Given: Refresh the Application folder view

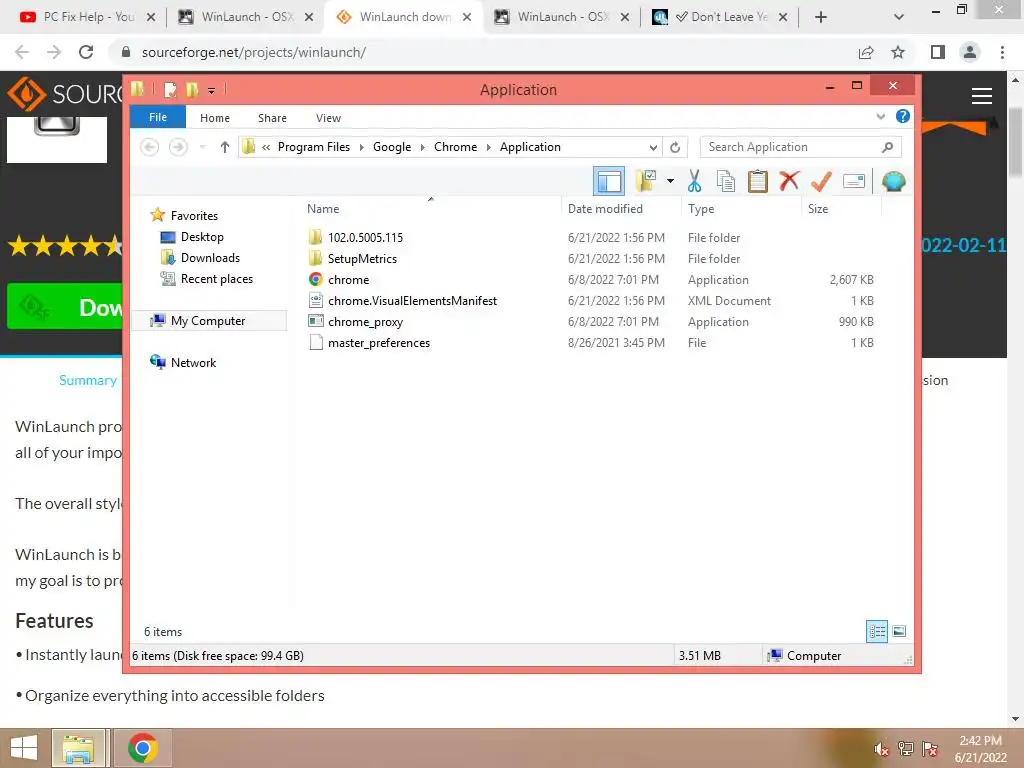Looking at the screenshot, I should click(x=675, y=147).
